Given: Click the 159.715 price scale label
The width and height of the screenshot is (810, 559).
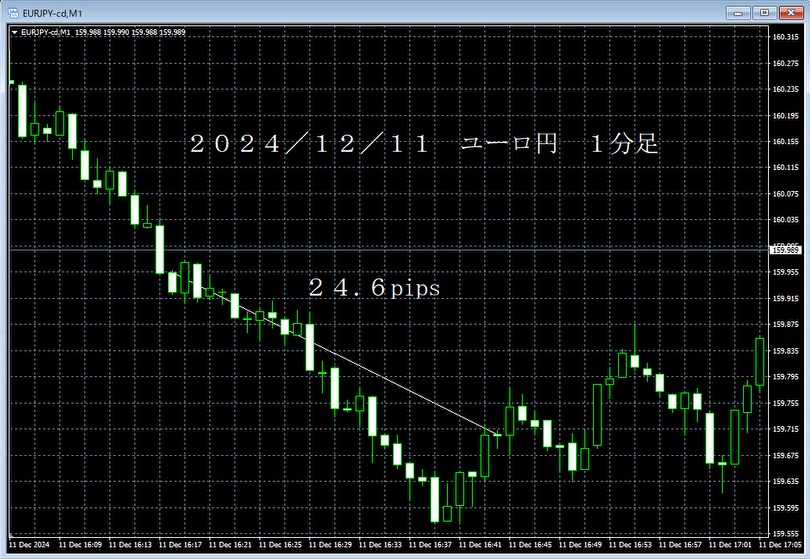Looking at the screenshot, I should click(x=785, y=429).
